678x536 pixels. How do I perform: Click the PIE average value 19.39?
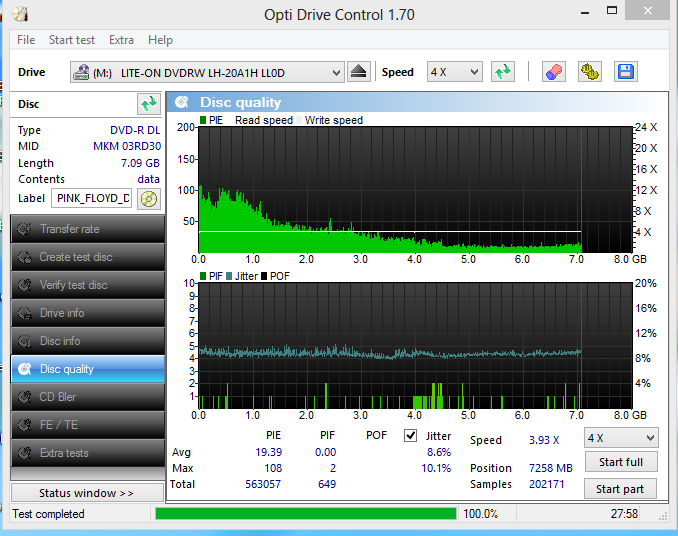(x=268, y=452)
